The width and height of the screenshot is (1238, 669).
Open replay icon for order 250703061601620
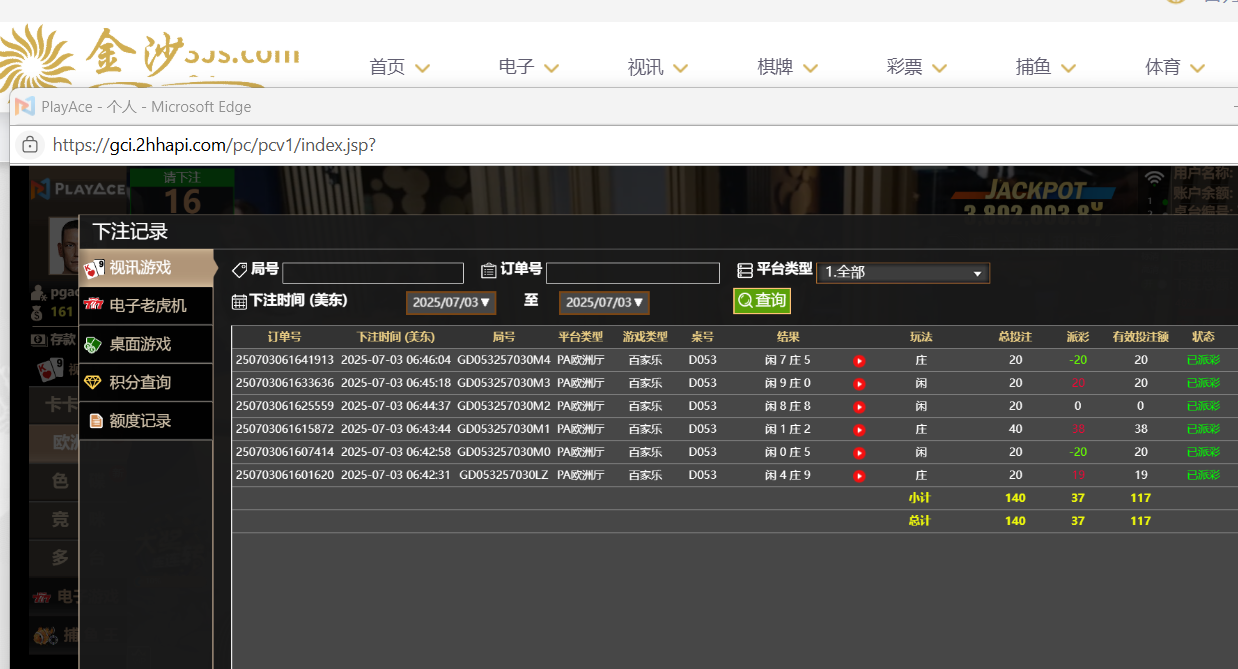tap(858, 476)
